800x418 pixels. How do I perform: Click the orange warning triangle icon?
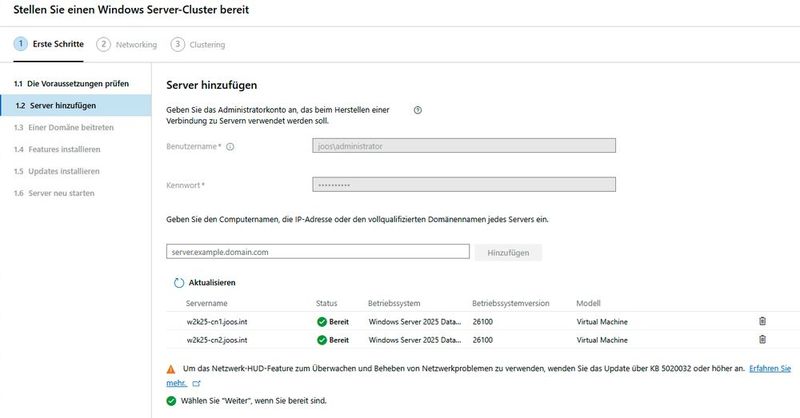tap(171, 369)
